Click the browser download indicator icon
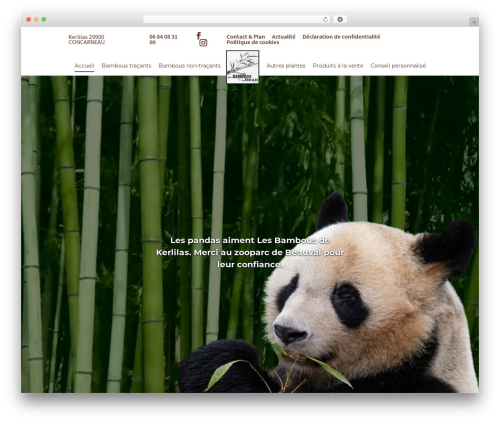Screen dimensions: 500x423 coord(340,20)
